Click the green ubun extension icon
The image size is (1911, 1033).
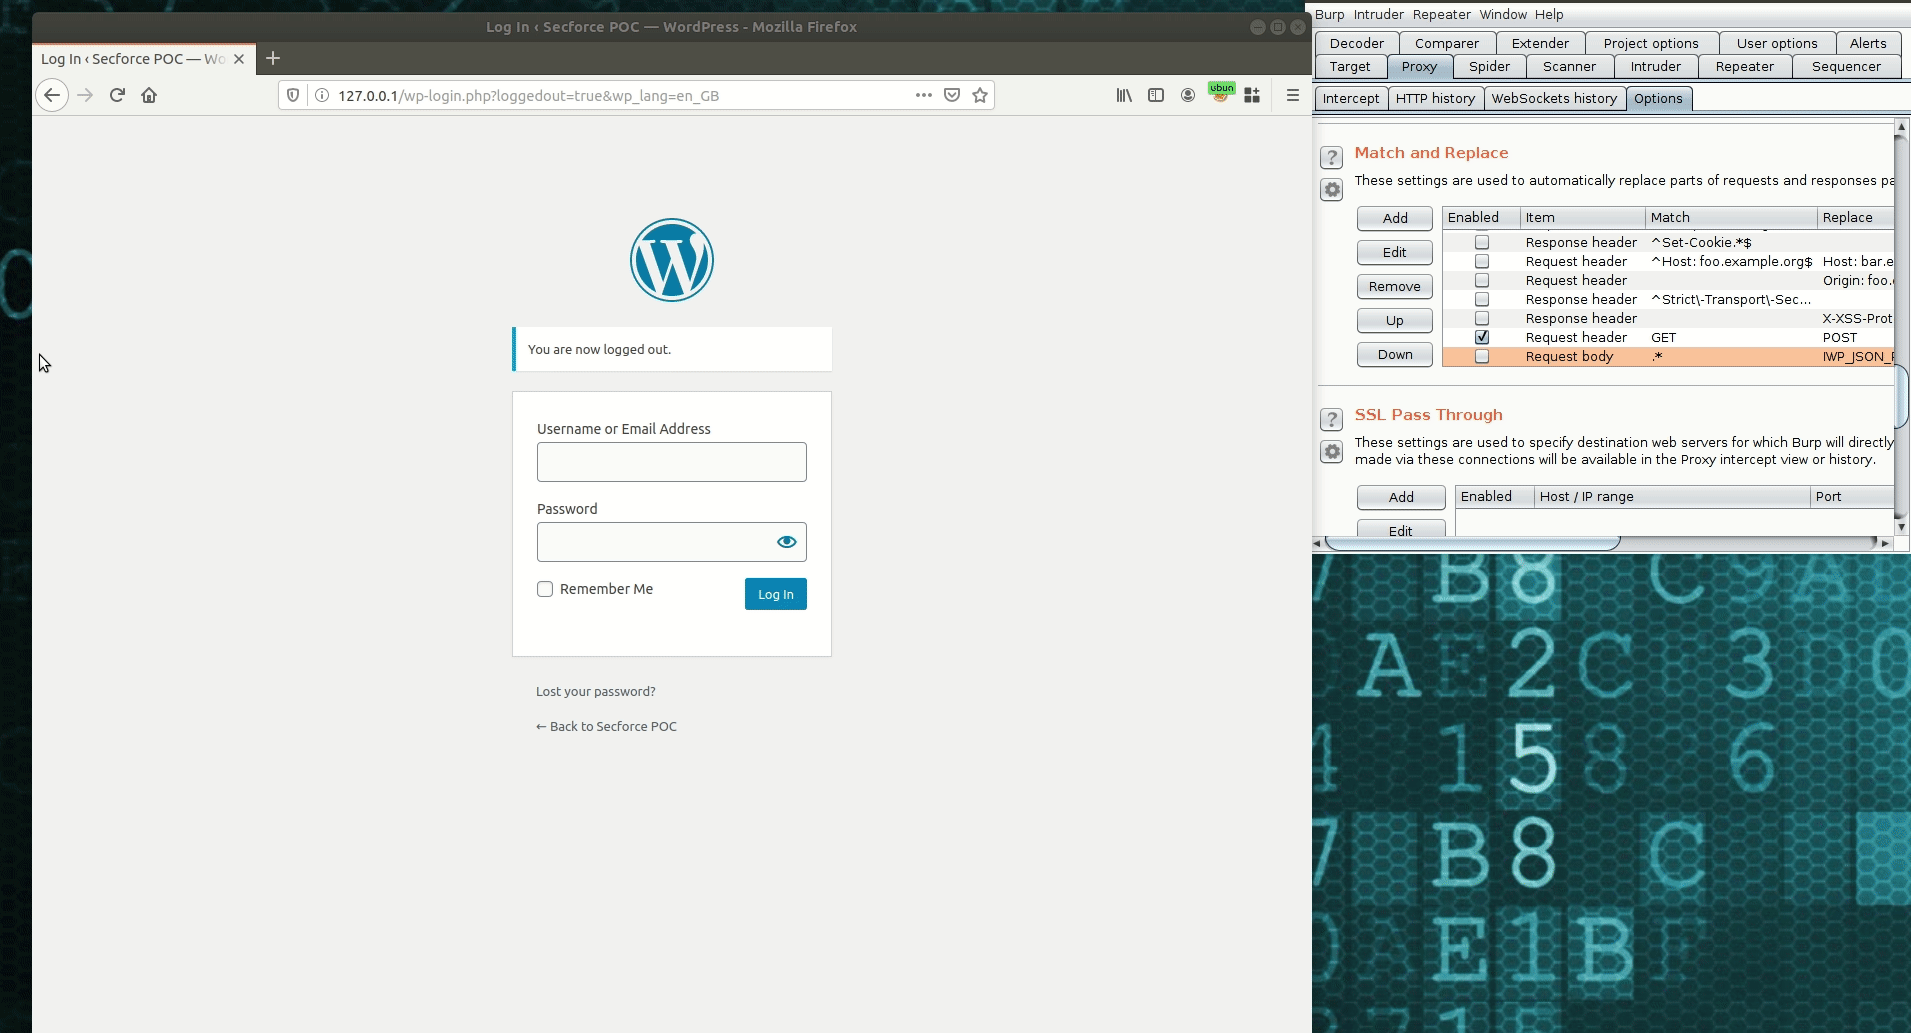[1221, 93]
